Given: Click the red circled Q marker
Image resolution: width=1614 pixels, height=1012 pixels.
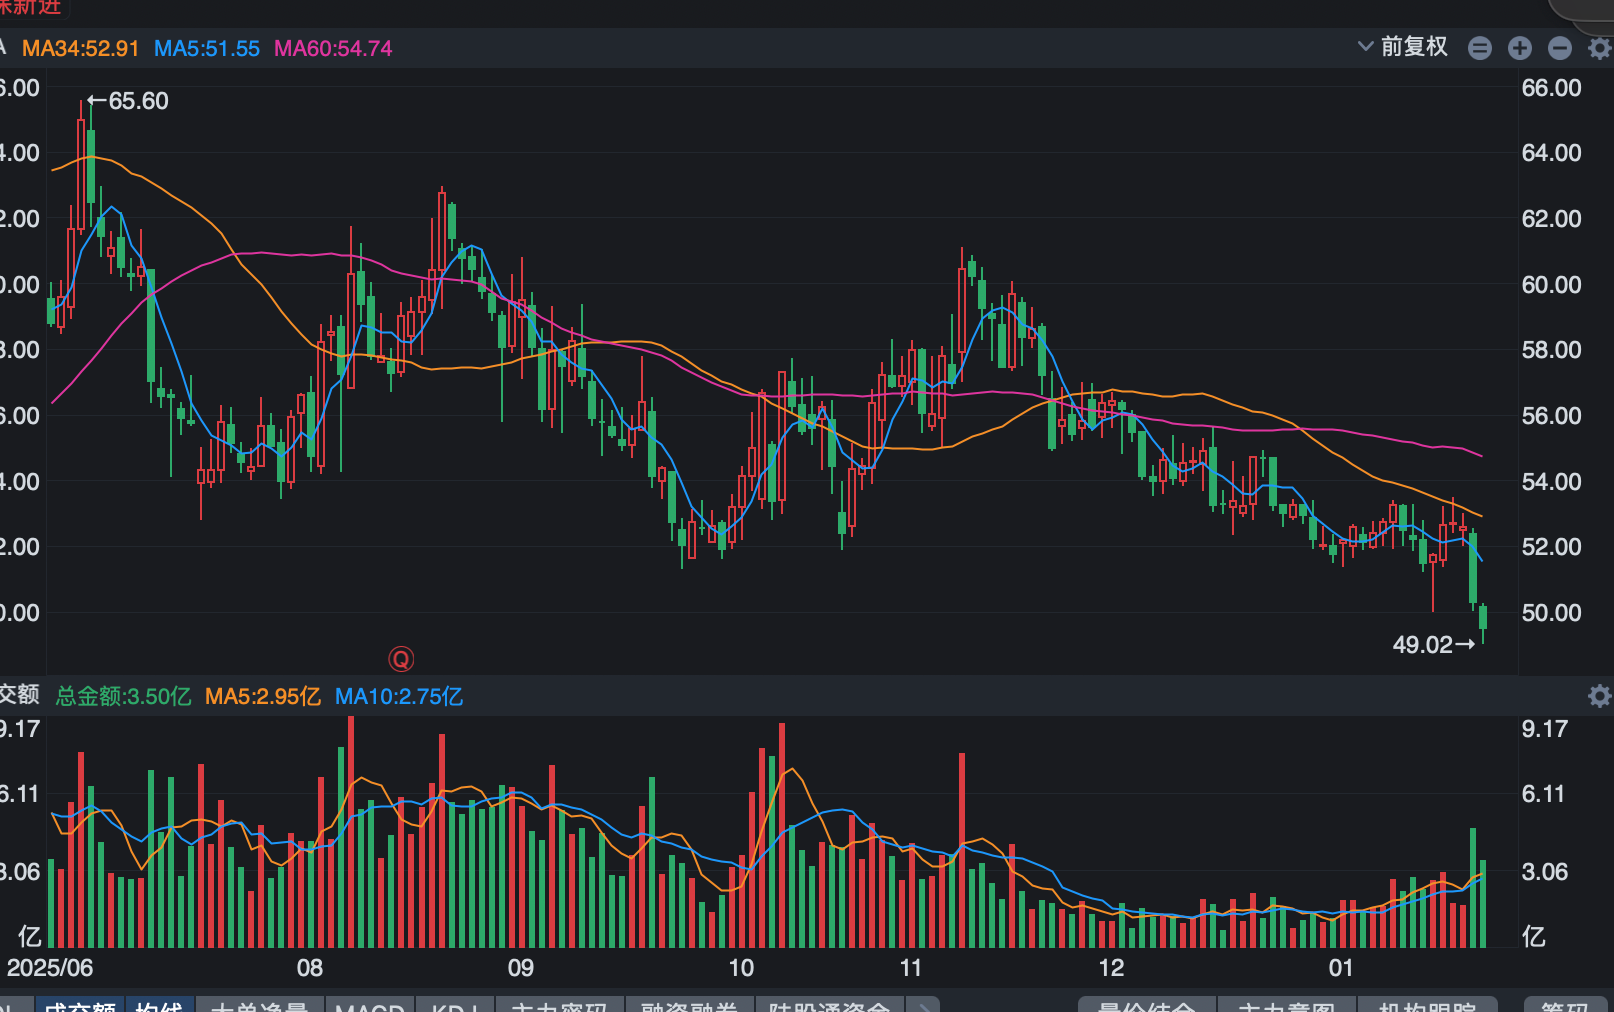Looking at the screenshot, I should (x=401, y=659).
